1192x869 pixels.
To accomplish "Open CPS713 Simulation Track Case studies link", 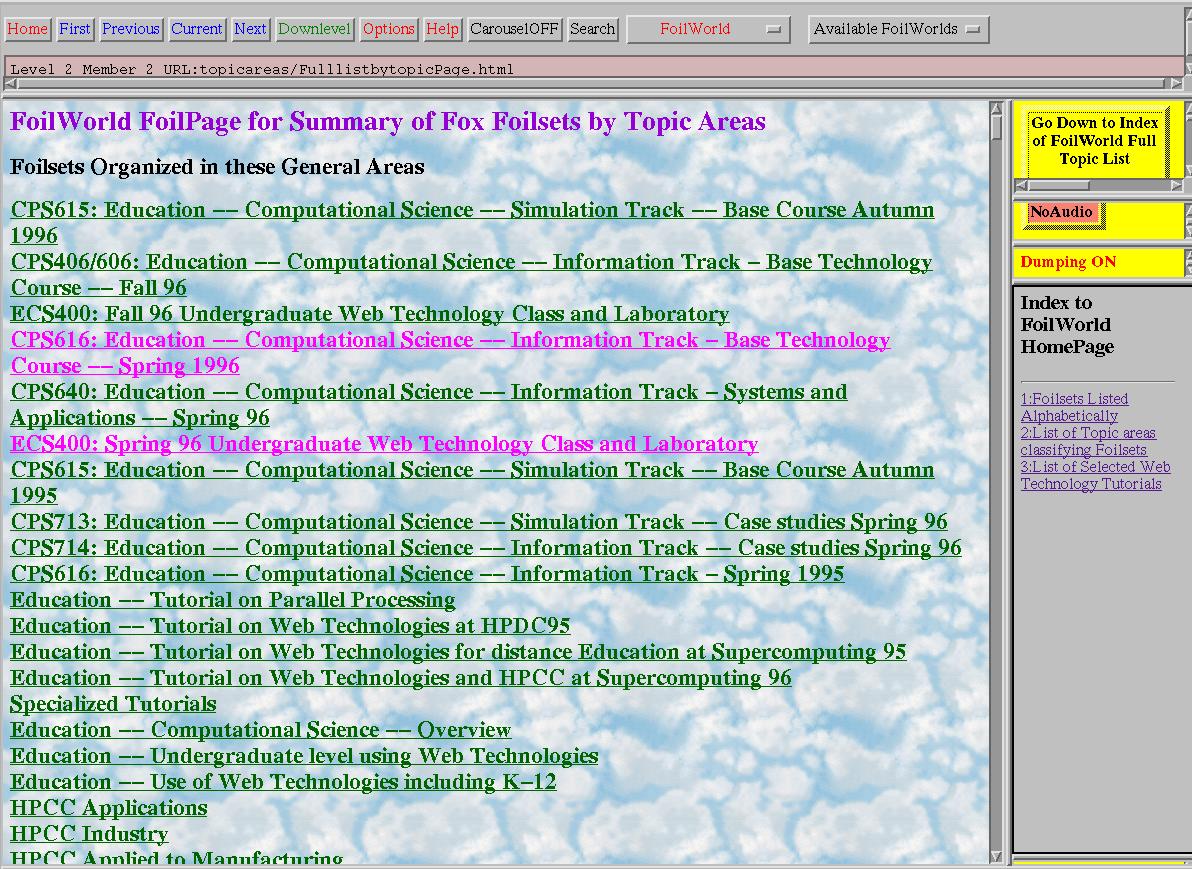I will [x=479, y=522].
